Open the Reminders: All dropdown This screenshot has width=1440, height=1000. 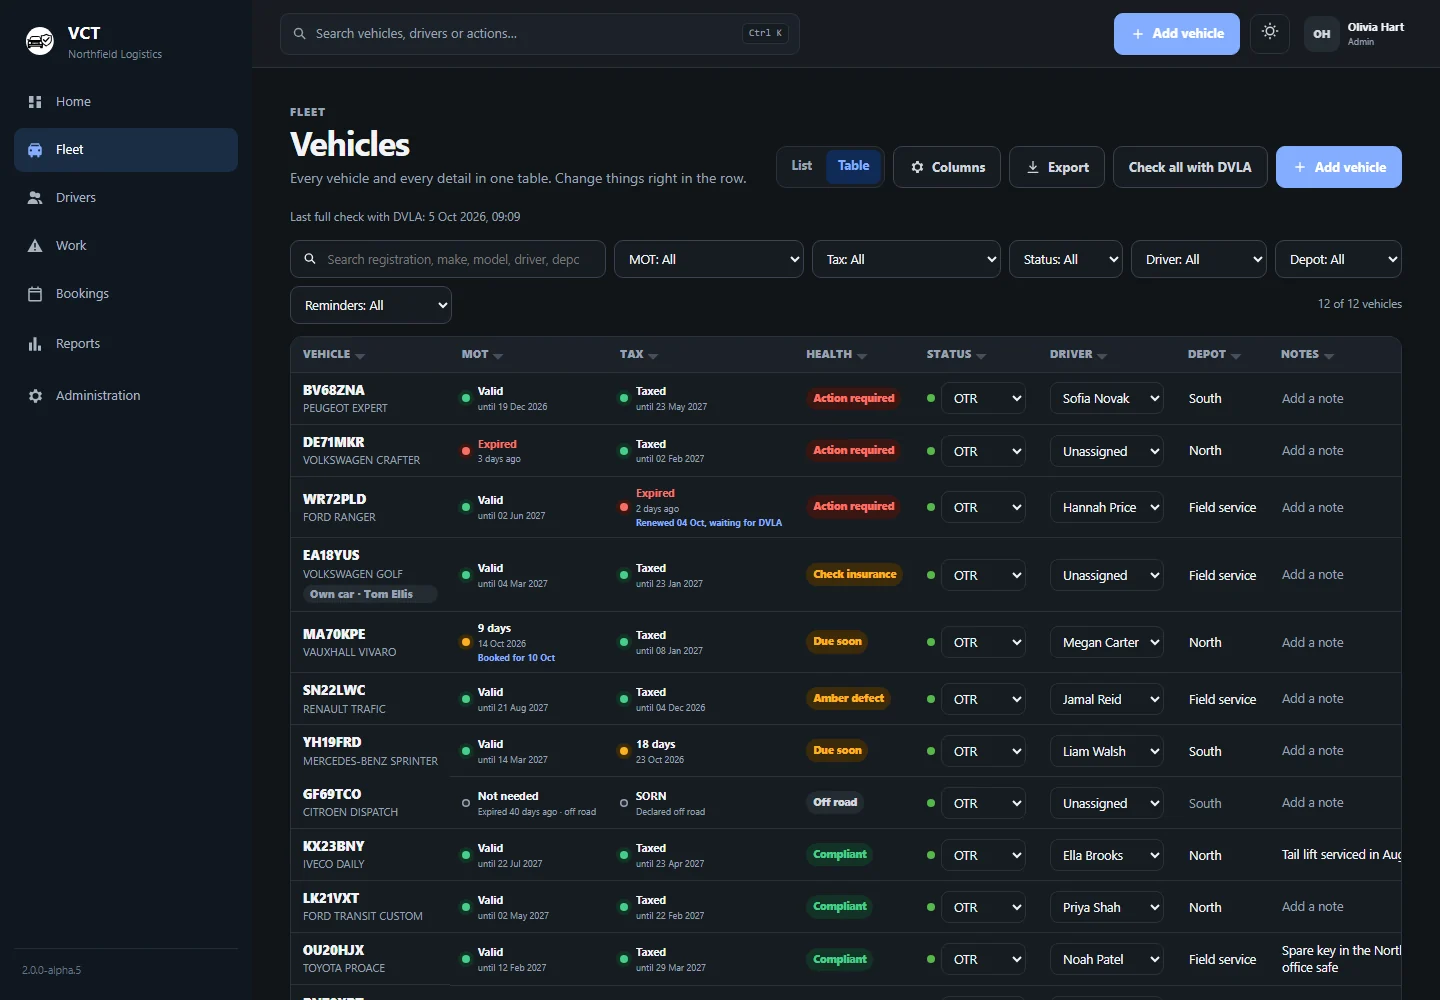tap(371, 305)
